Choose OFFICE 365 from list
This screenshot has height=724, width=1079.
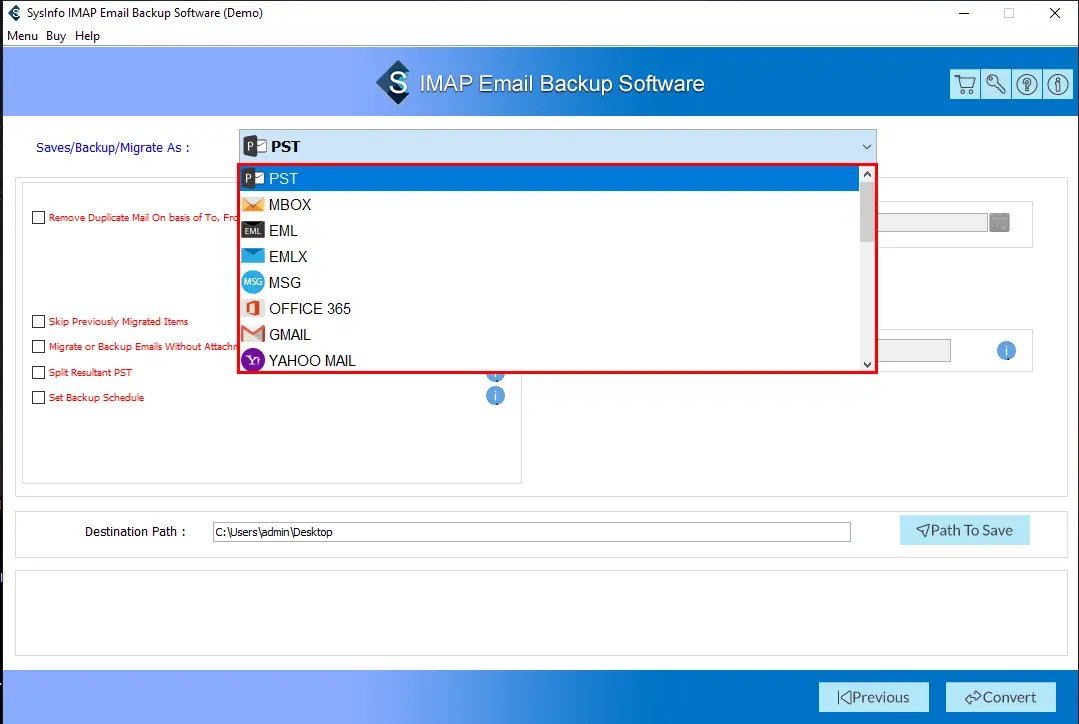[x=549, y=309]
